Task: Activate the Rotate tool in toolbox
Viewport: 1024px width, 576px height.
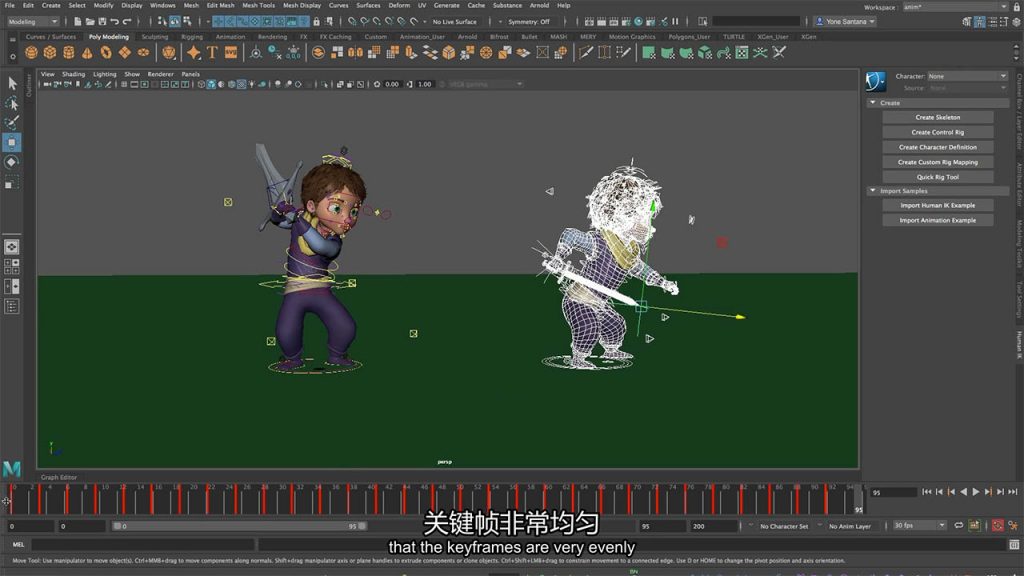Action: (x=12, y=162)
